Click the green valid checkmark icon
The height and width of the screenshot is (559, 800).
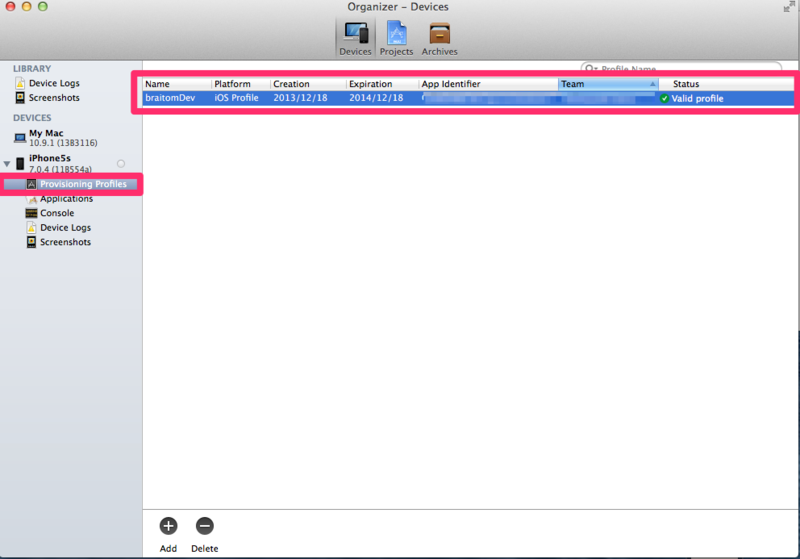pyautogui.click(x=664, y=98)
